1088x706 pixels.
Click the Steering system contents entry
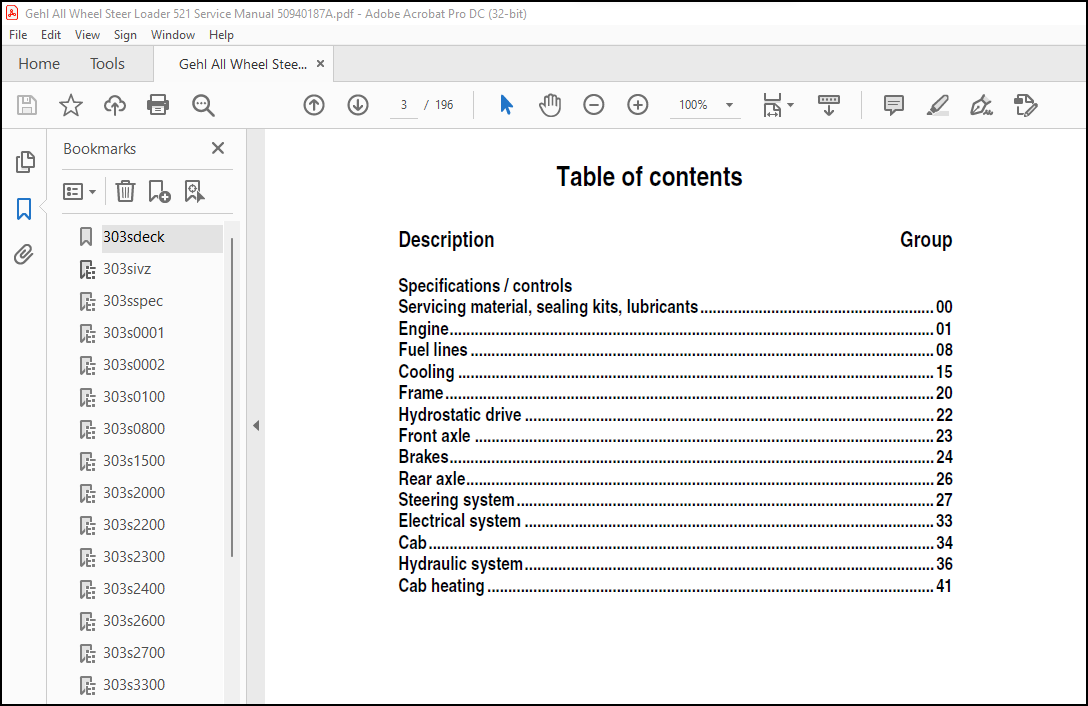[x=675, y=500]
